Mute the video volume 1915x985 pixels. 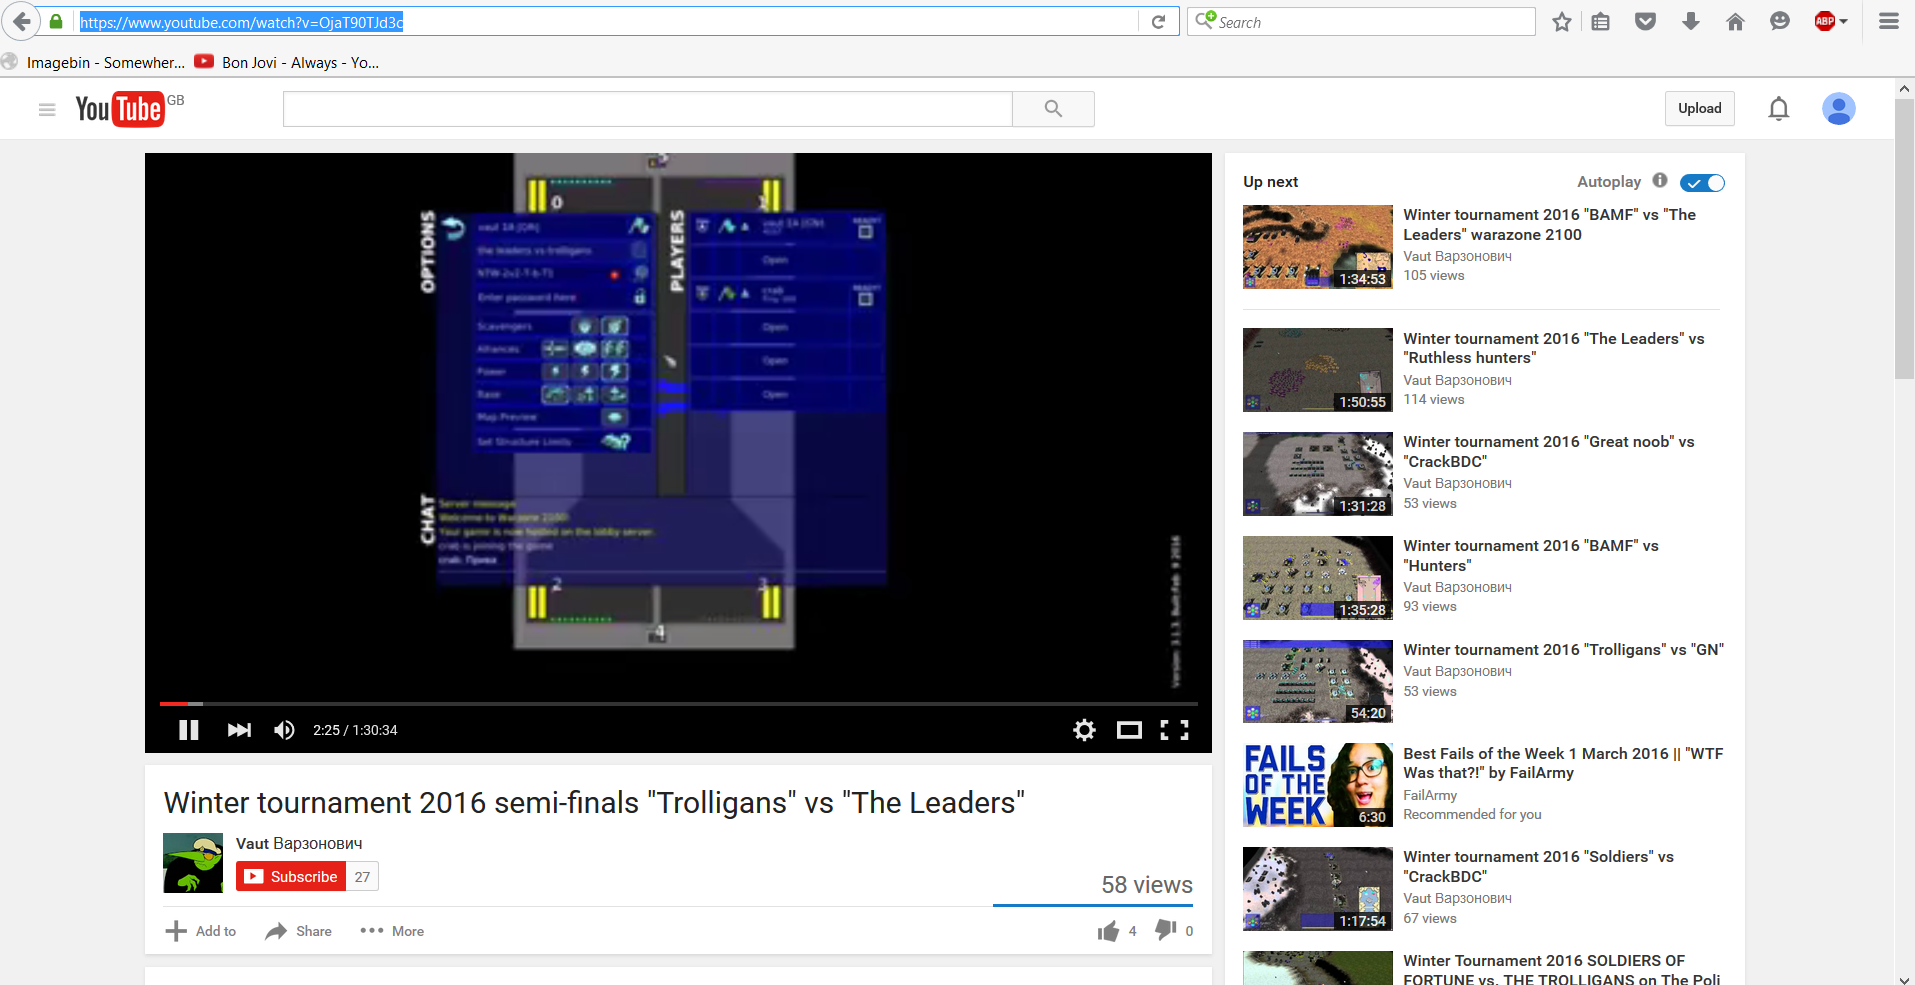[285, 730]
